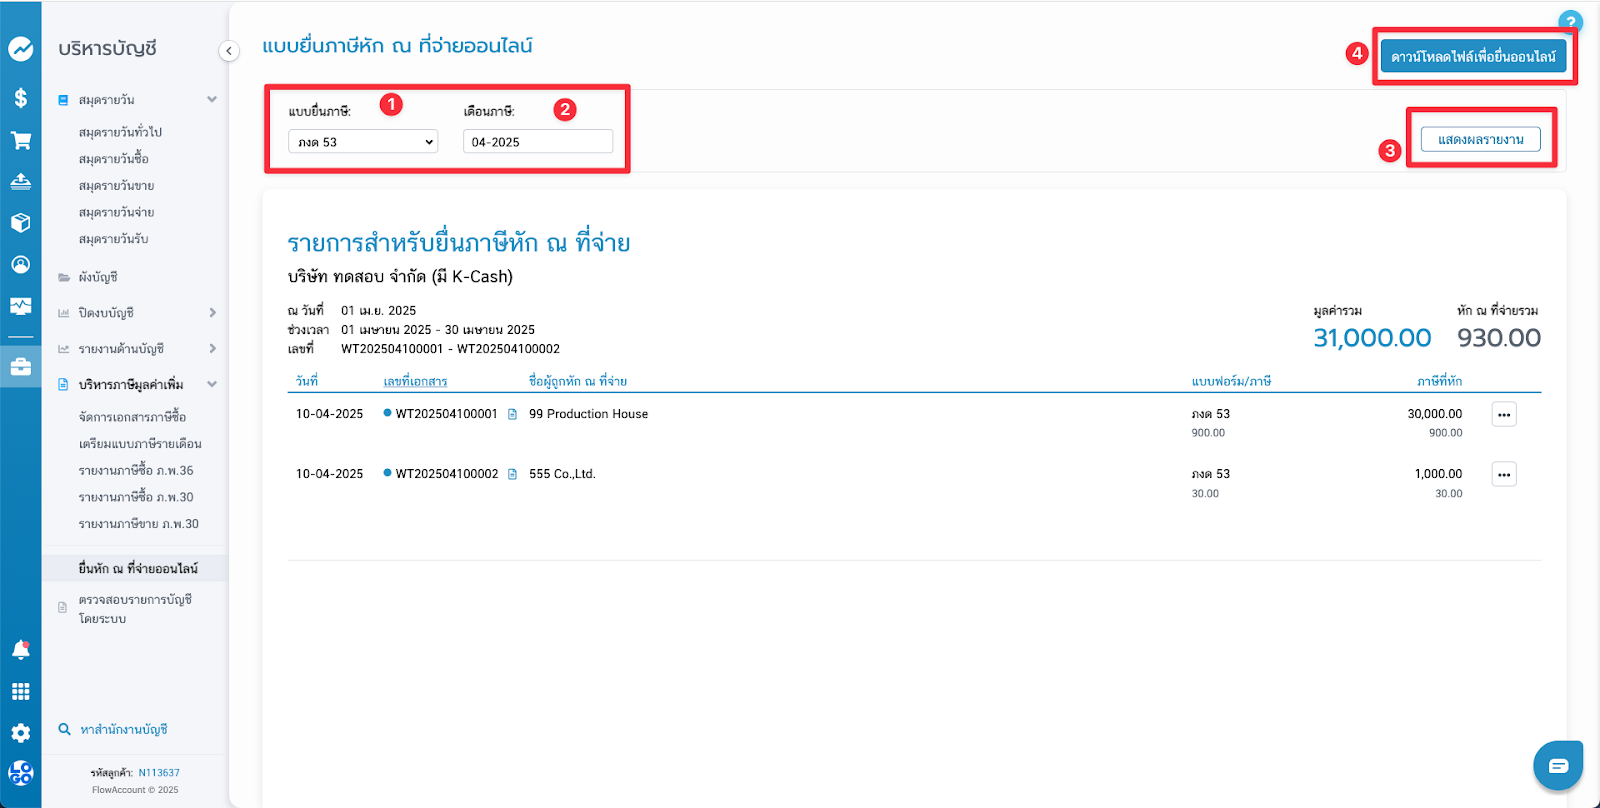
Task: Collapse the sidebar with the arrow button
Action: click(x=229, y=51)
